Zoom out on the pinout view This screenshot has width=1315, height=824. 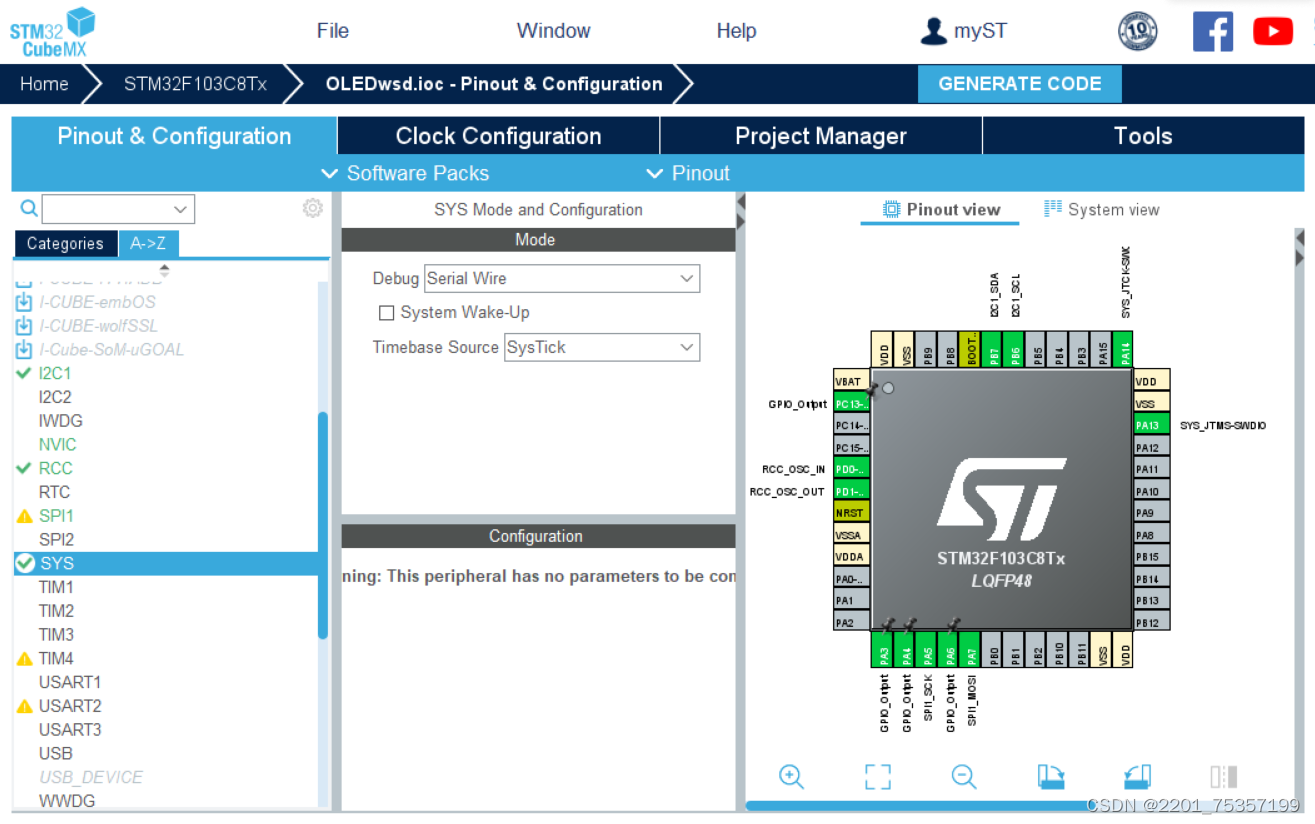tap(964, 776)
